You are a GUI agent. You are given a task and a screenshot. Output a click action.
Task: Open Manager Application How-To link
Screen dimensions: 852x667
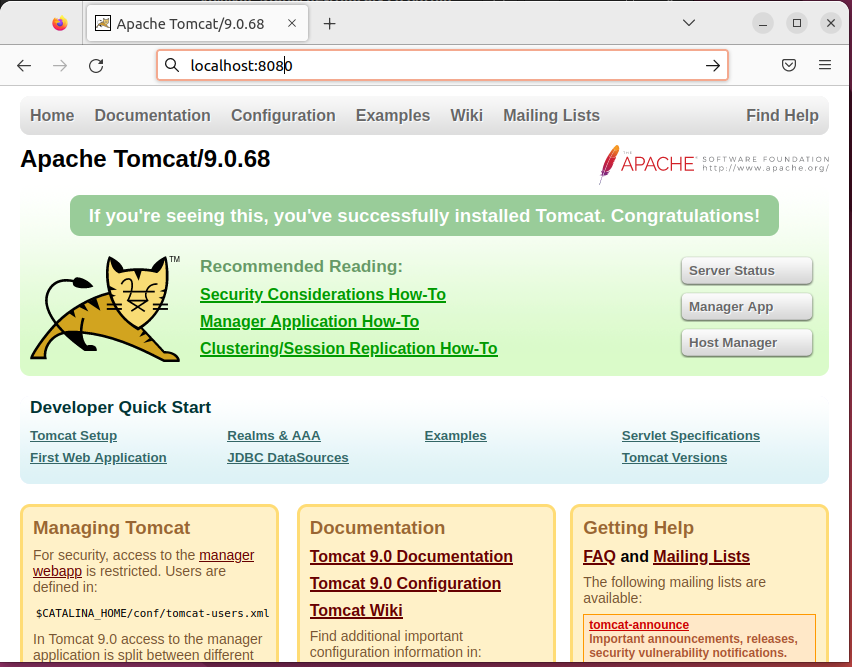[309, 322]
